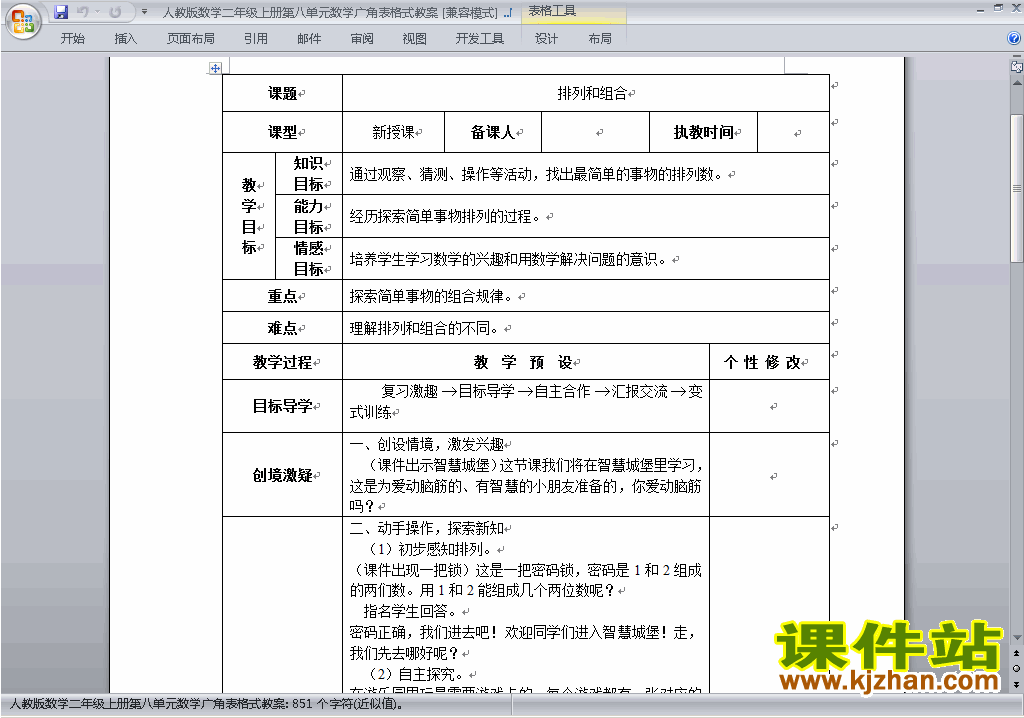
Task: Click the vertical 教学目标 cell
Action: (249, 216)
